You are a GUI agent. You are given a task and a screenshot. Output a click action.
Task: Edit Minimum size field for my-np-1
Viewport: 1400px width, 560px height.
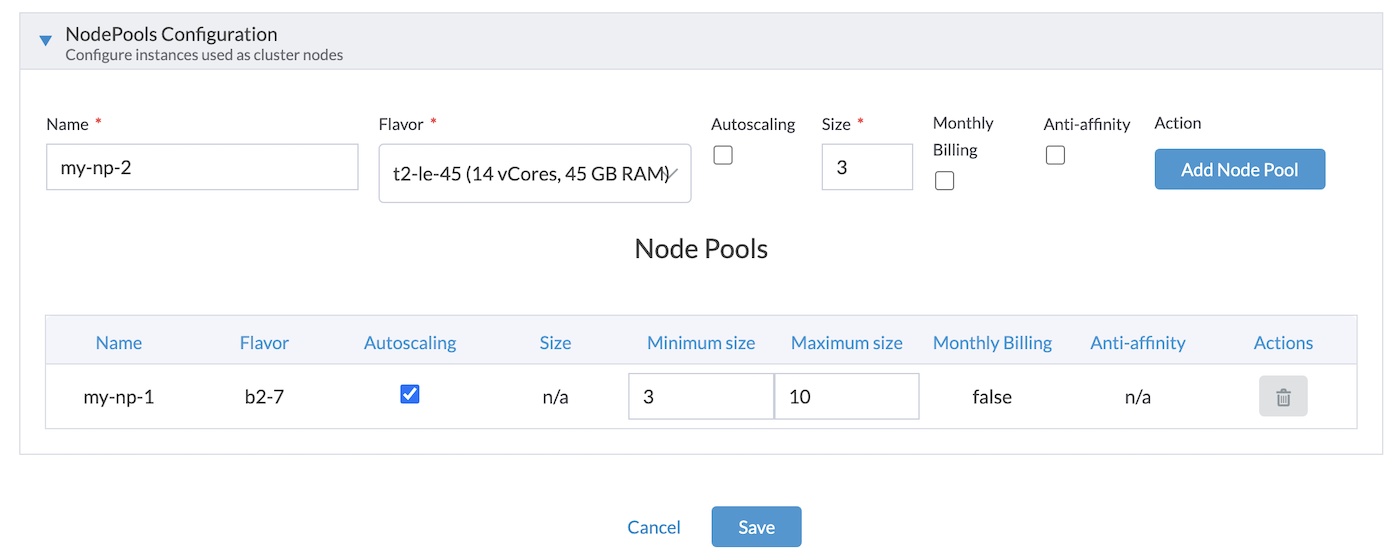(x=700, y=397)
